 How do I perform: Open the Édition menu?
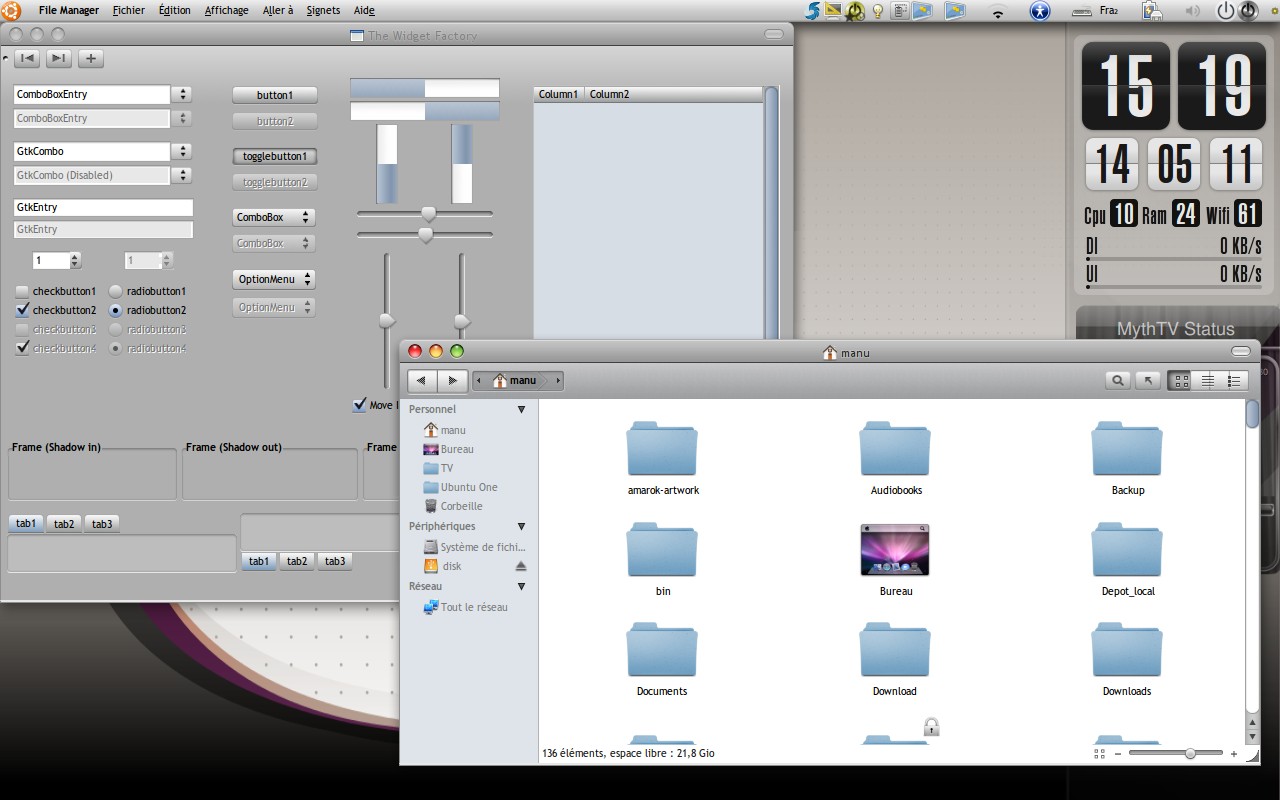click(174, 10)
